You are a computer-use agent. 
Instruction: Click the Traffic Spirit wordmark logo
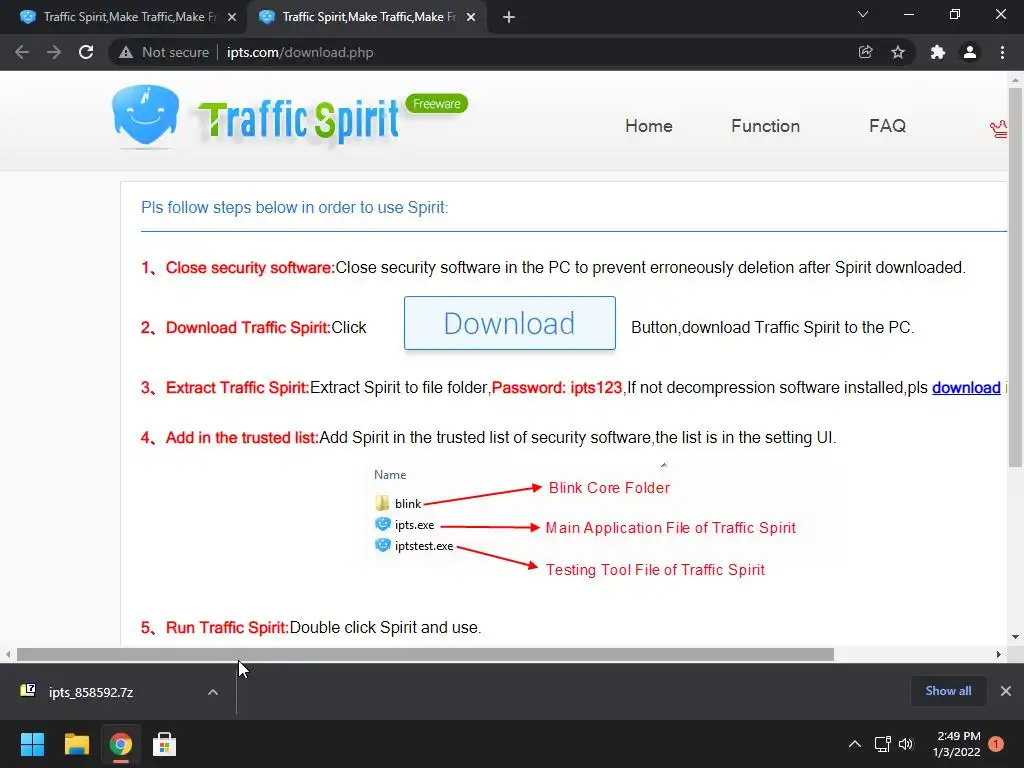point(298,121)
